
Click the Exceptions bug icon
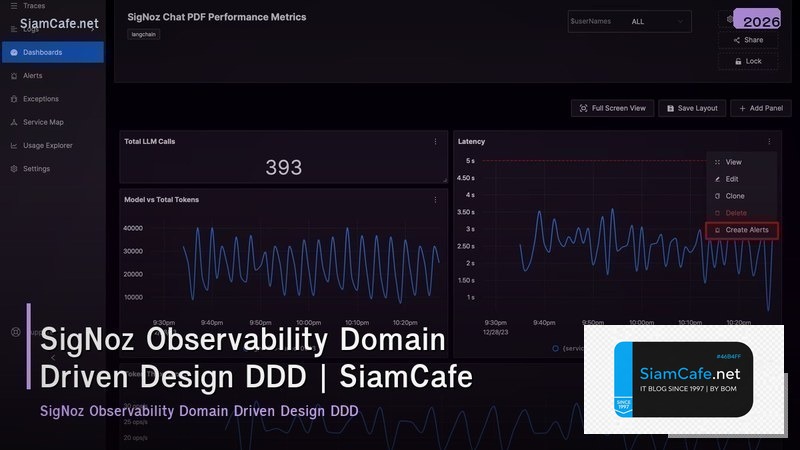tap(14, 99)
